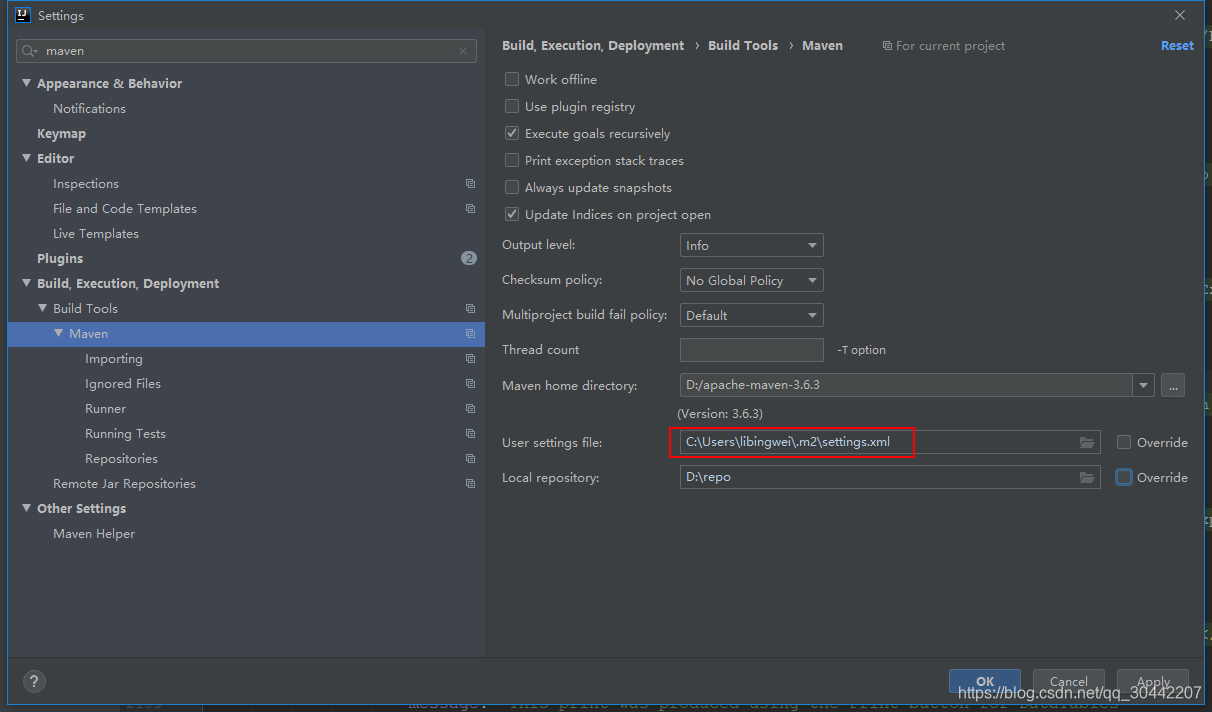Collapse the Maven tree node
This screenshot has width=1212, height=712.
pyautogui.click(x=59, y=333)
